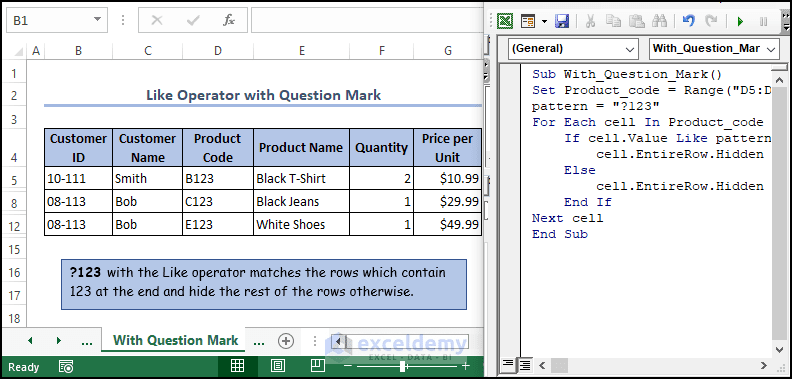The image size is (792, 379).
Task: Click the Smith customer name cell
Action: tap(147, 178)
